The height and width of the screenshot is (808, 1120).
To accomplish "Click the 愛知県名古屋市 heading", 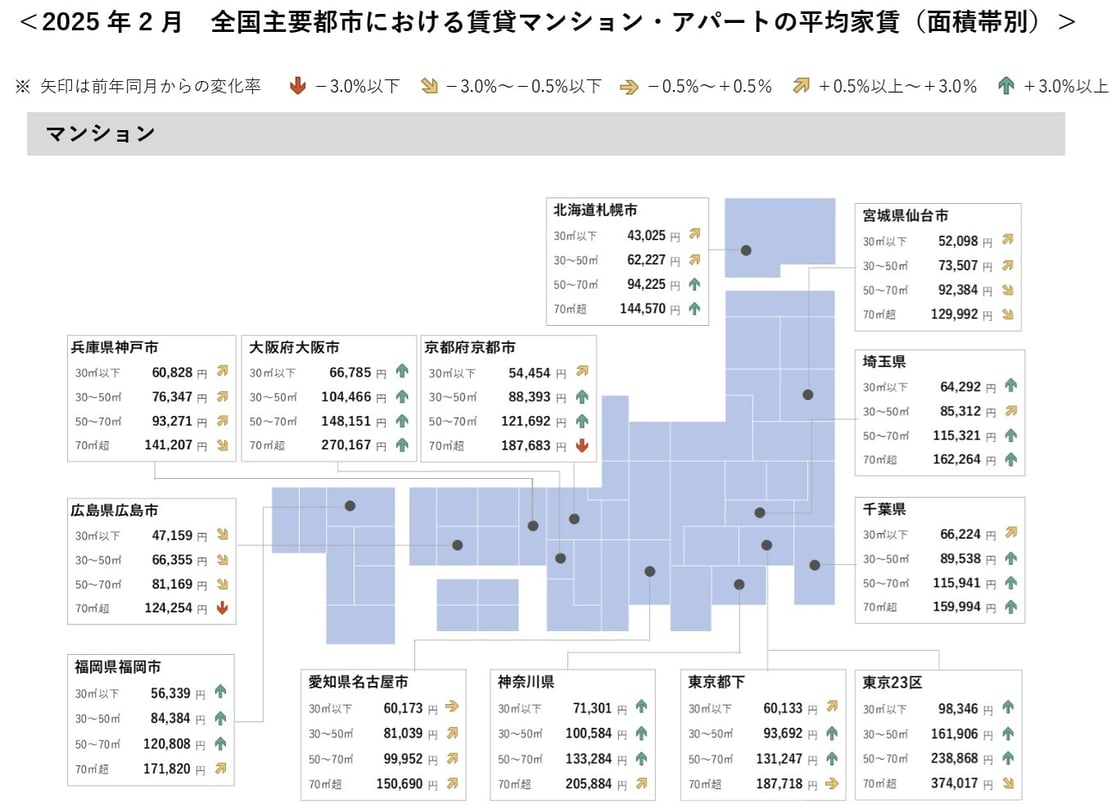I will [x=358, y=682].
